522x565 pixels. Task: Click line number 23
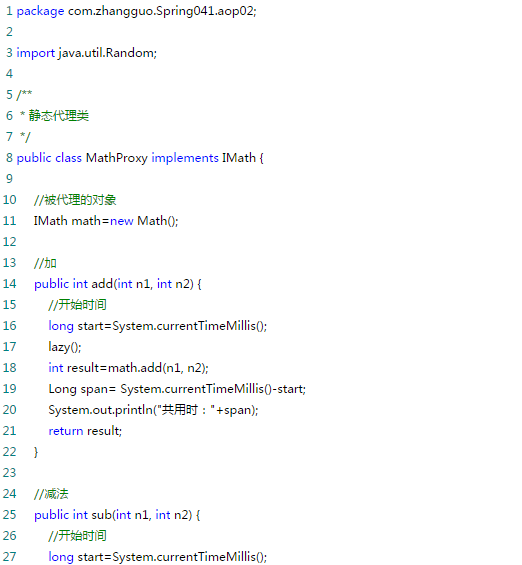coord(10,473)
